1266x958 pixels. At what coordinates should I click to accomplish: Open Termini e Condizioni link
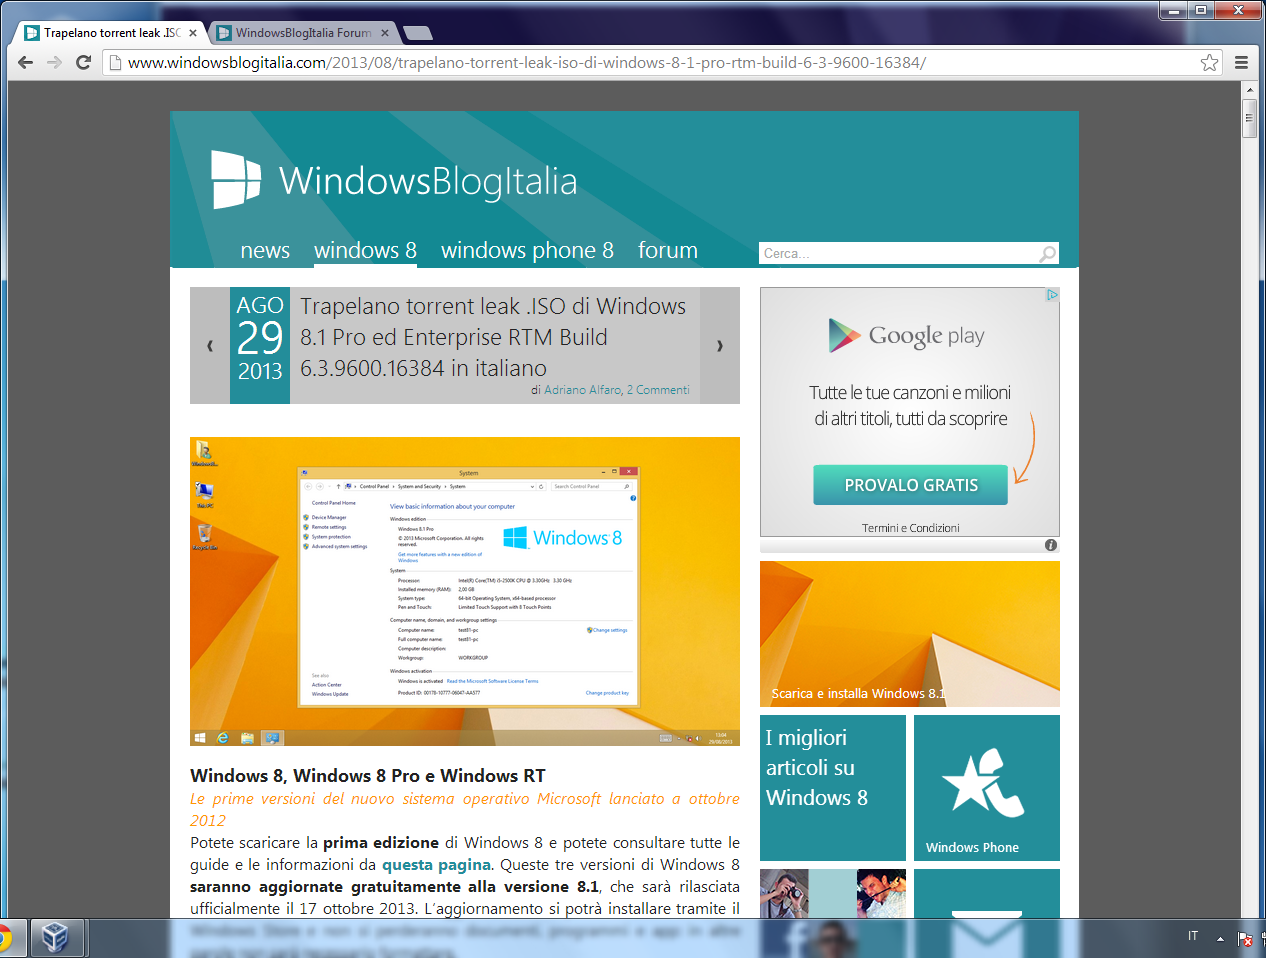(x=911, y=528)
